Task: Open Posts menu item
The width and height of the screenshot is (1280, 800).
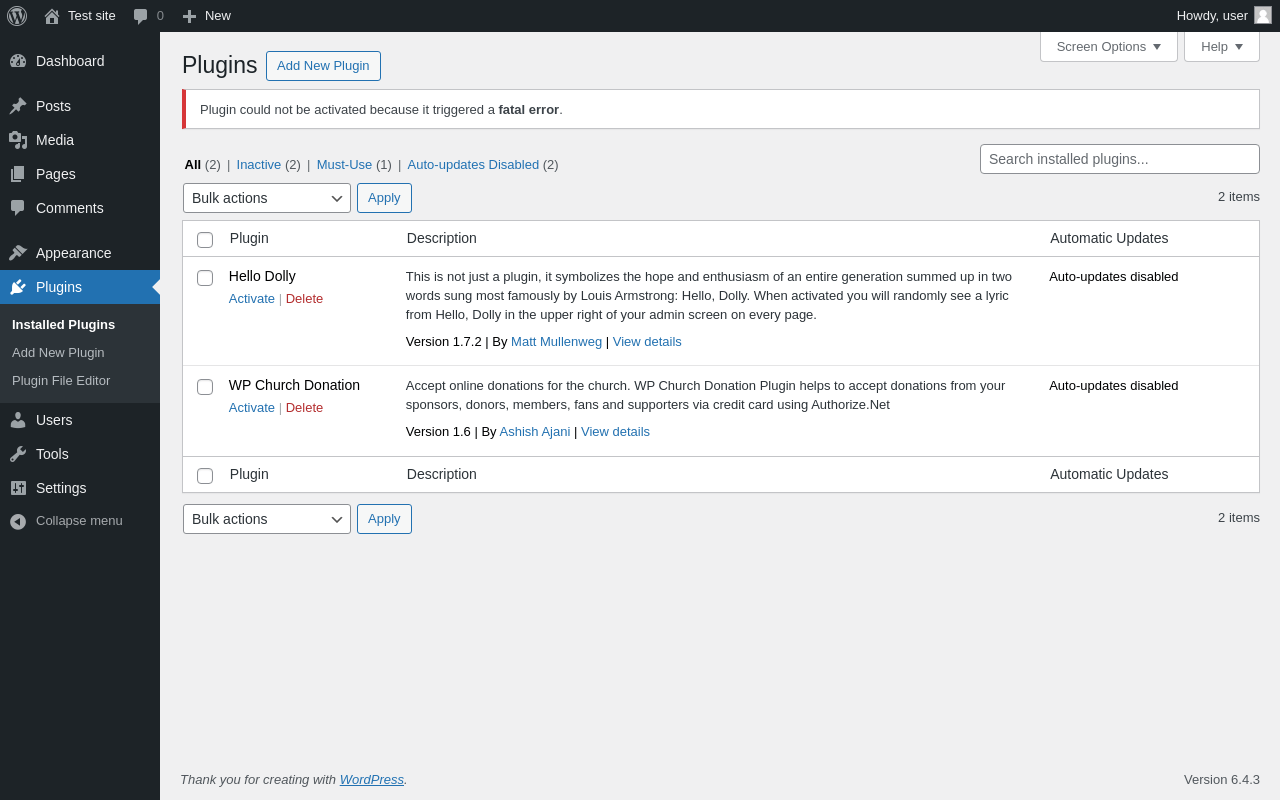Action: (x=80, y=106)
